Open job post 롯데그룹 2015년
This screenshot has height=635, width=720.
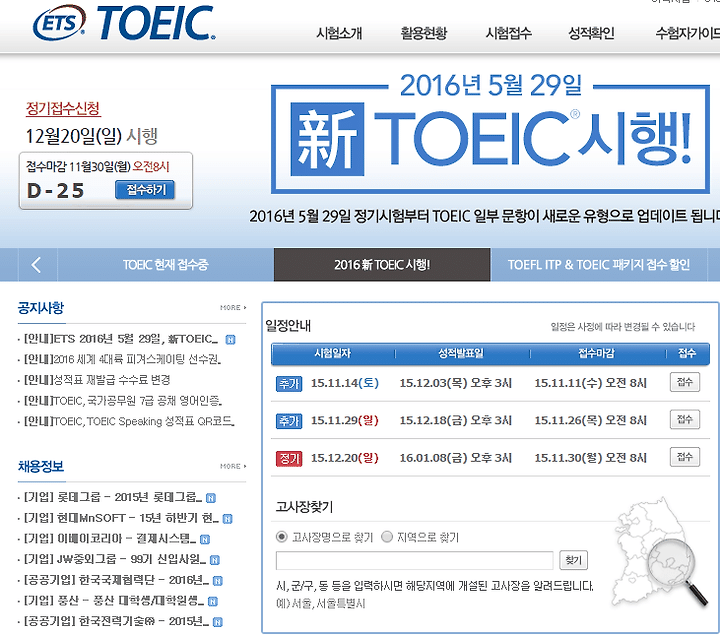113,497
